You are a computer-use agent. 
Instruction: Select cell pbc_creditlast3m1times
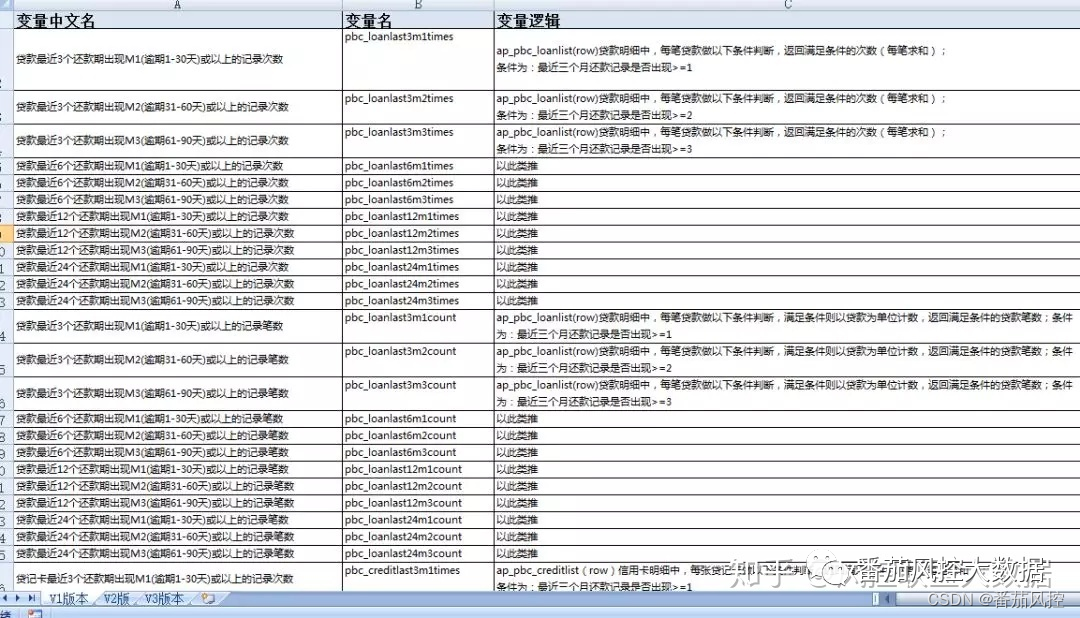coord(418,577)
